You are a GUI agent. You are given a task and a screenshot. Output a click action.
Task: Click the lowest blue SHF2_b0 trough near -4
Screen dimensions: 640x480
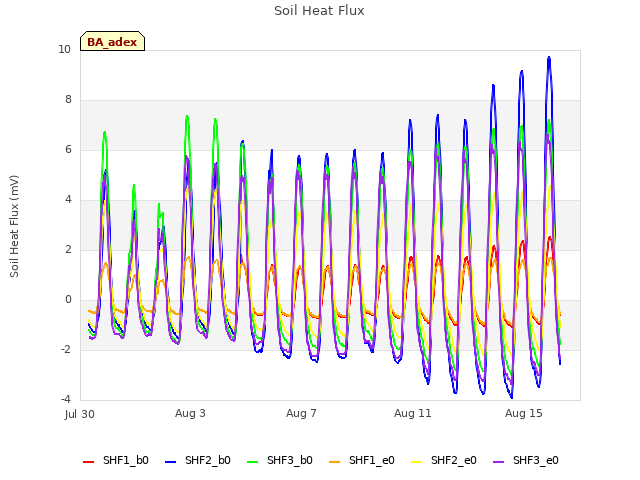point(511,397)
